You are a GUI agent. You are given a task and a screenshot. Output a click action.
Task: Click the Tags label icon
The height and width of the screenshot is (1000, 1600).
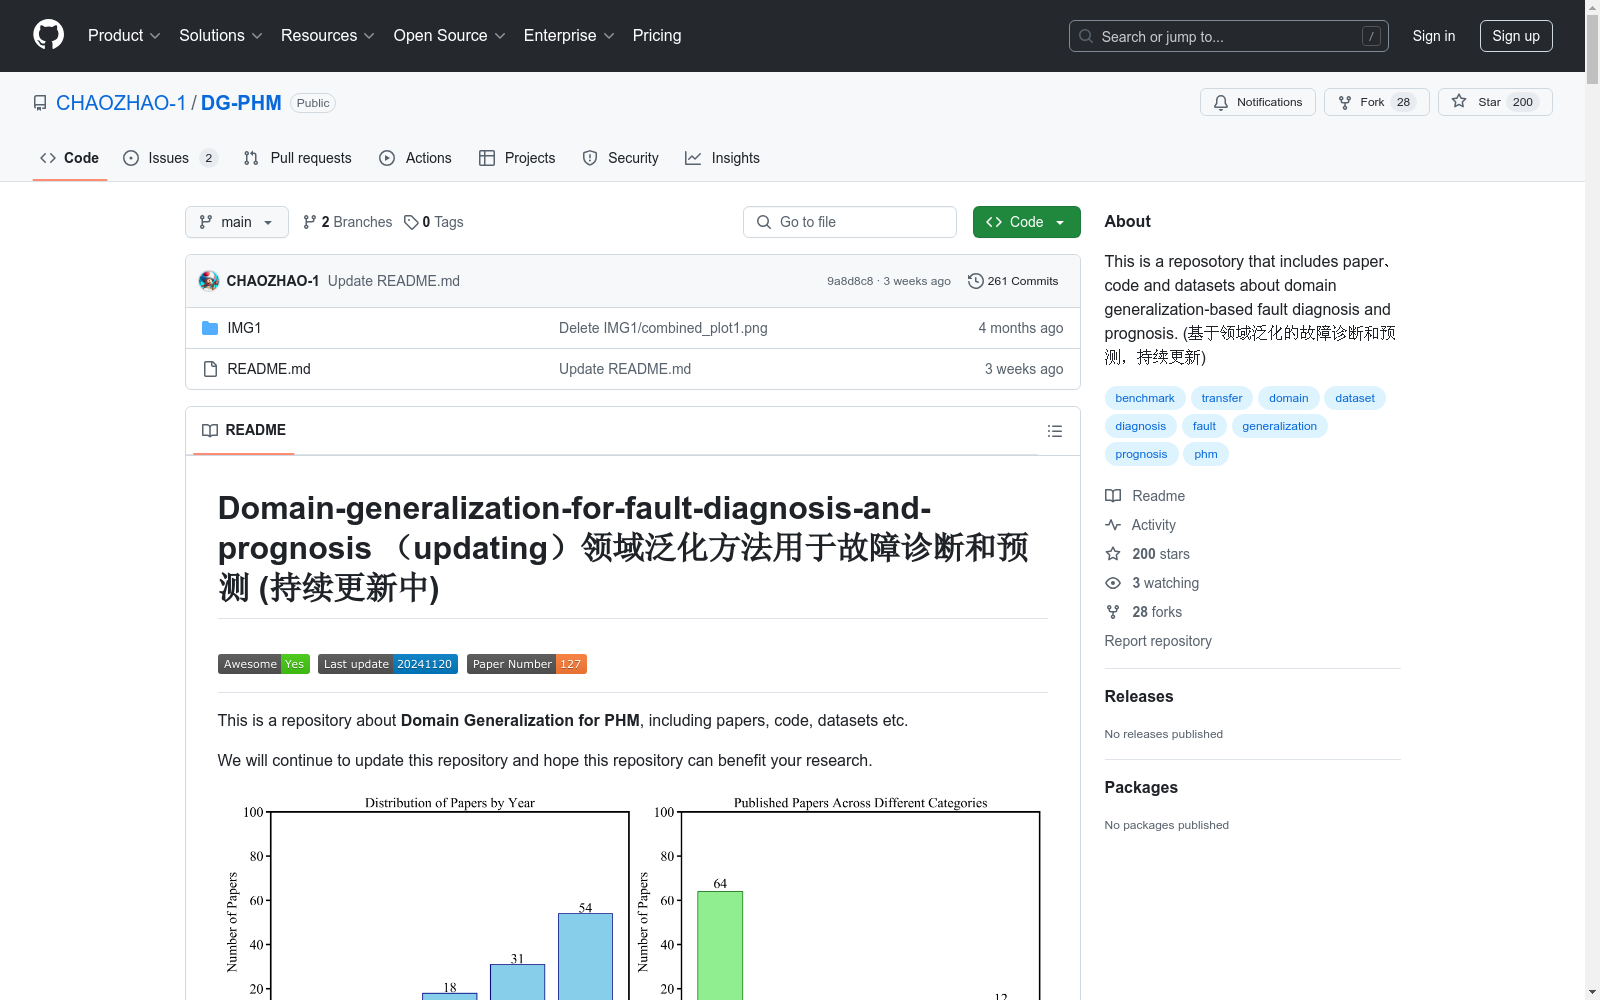(411, 222)
